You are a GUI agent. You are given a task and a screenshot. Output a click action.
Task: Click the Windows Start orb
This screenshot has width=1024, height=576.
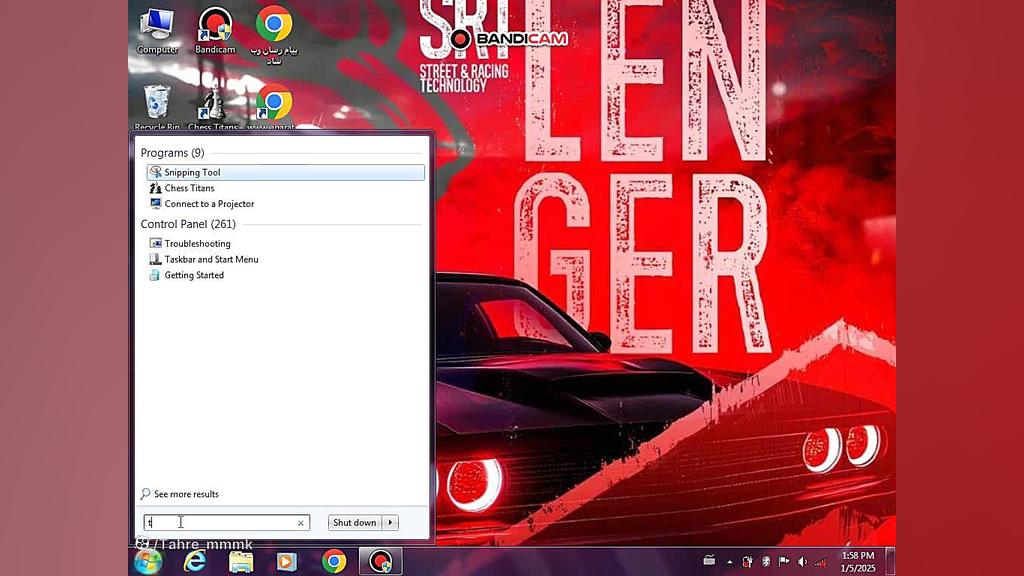148,562
